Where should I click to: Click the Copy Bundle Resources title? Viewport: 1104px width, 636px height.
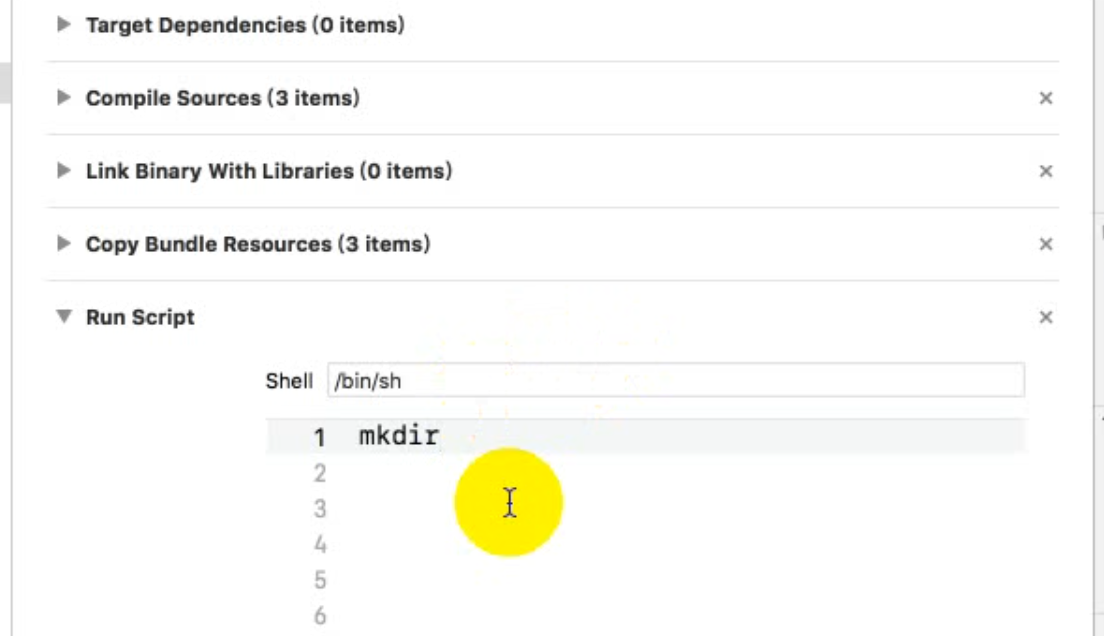coord(257,244)
